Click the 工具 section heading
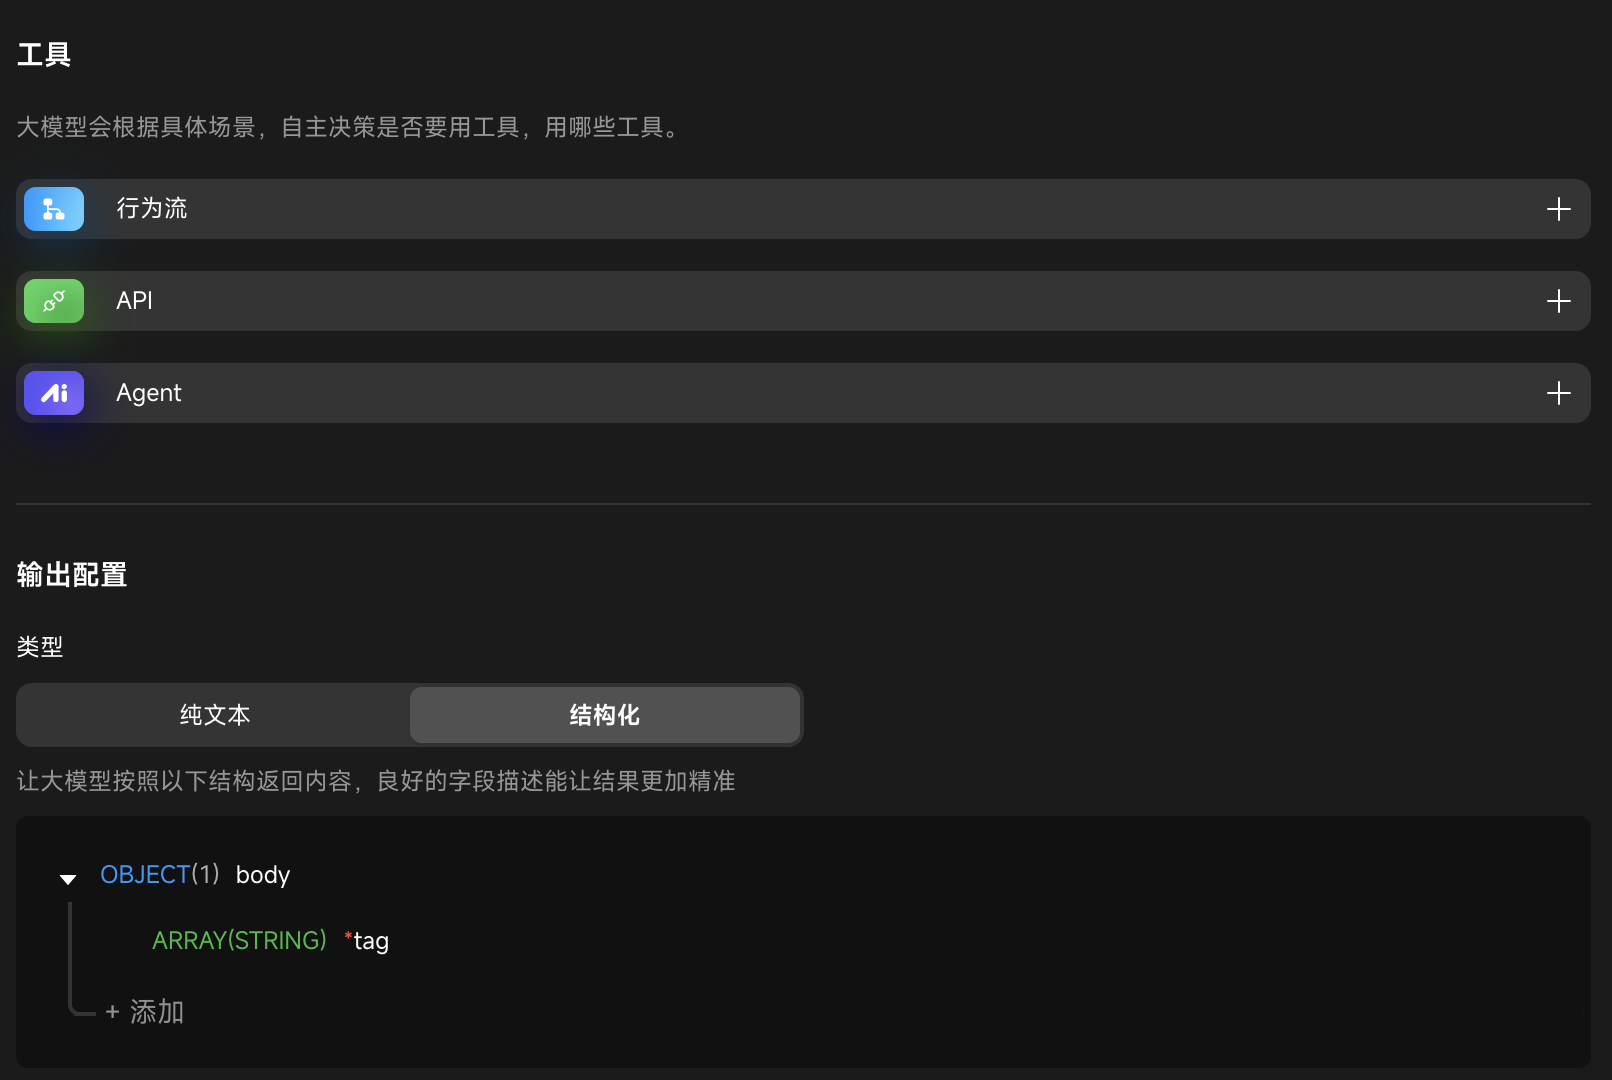 click(44, 55)
